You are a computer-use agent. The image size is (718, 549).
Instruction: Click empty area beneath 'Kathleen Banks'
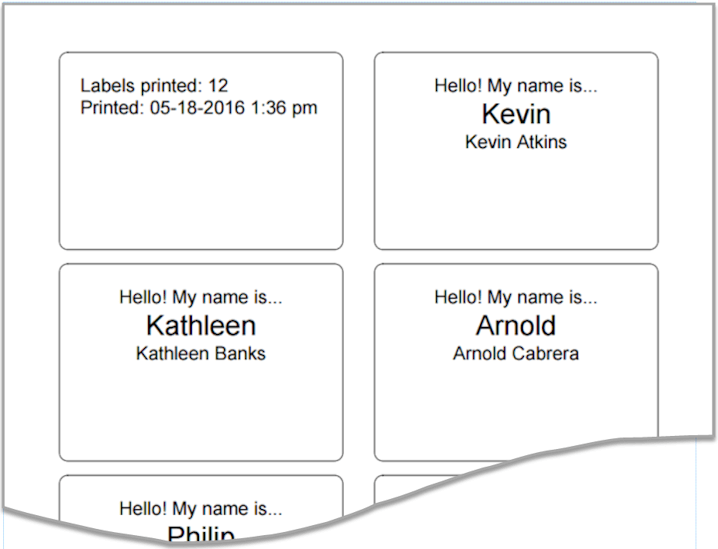(200, 410)
